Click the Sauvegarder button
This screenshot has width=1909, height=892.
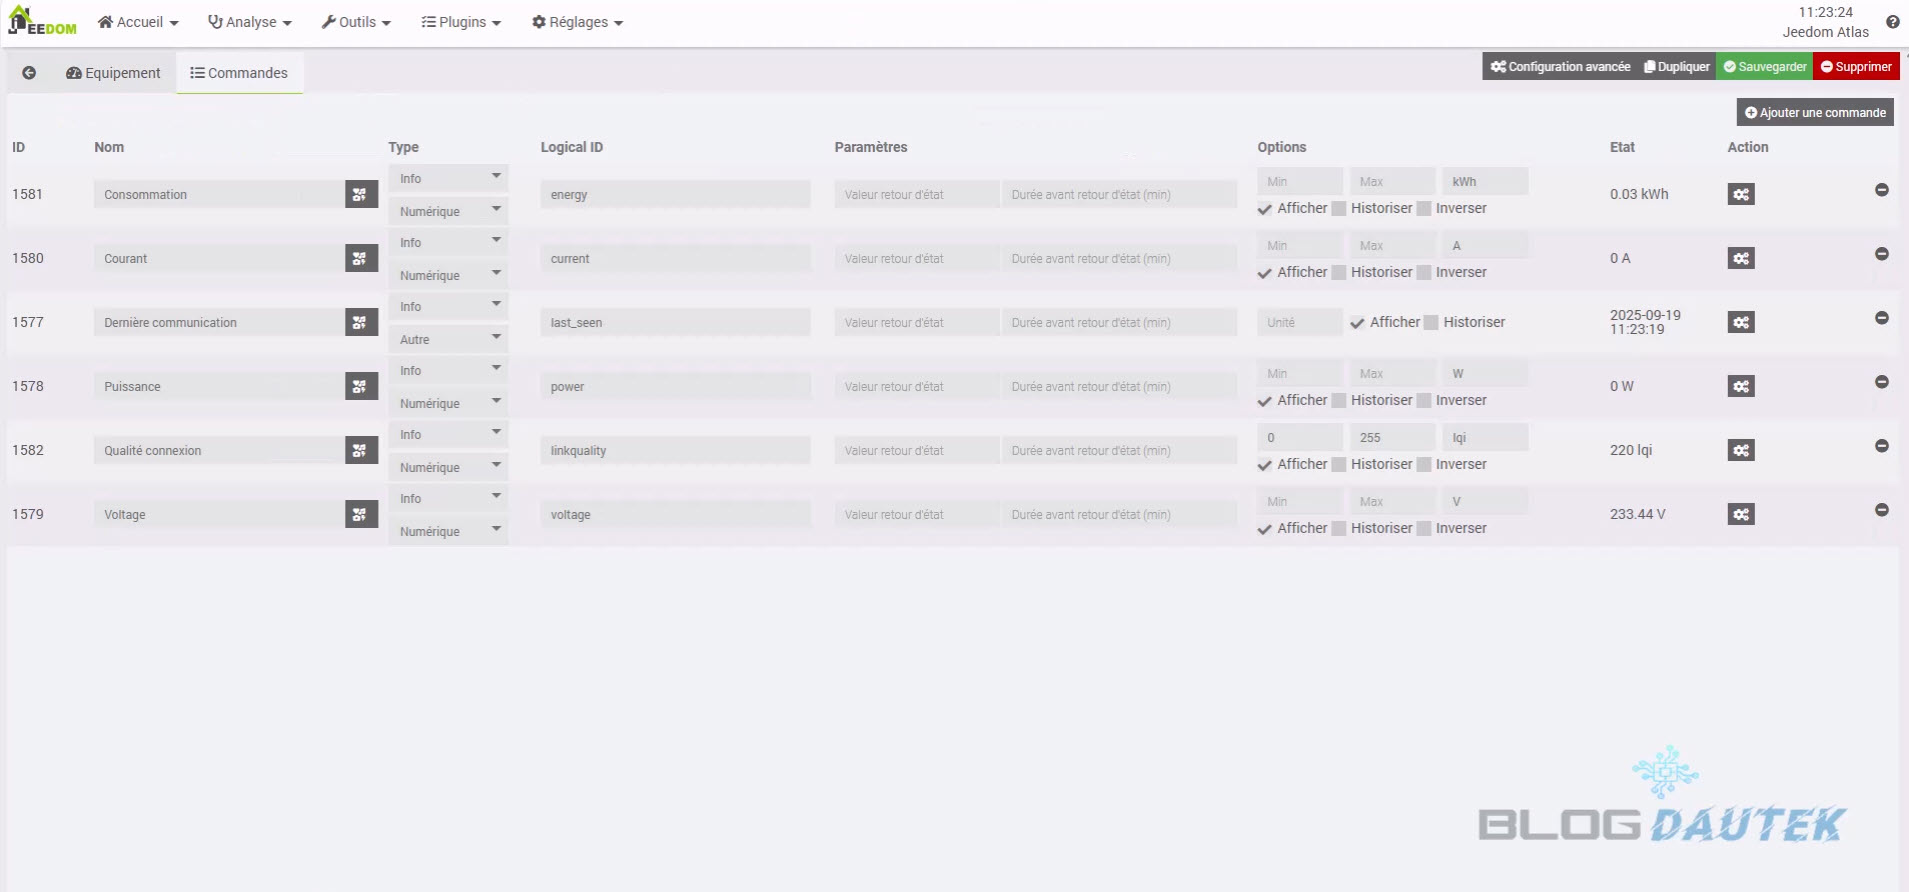coord(1765,67)
